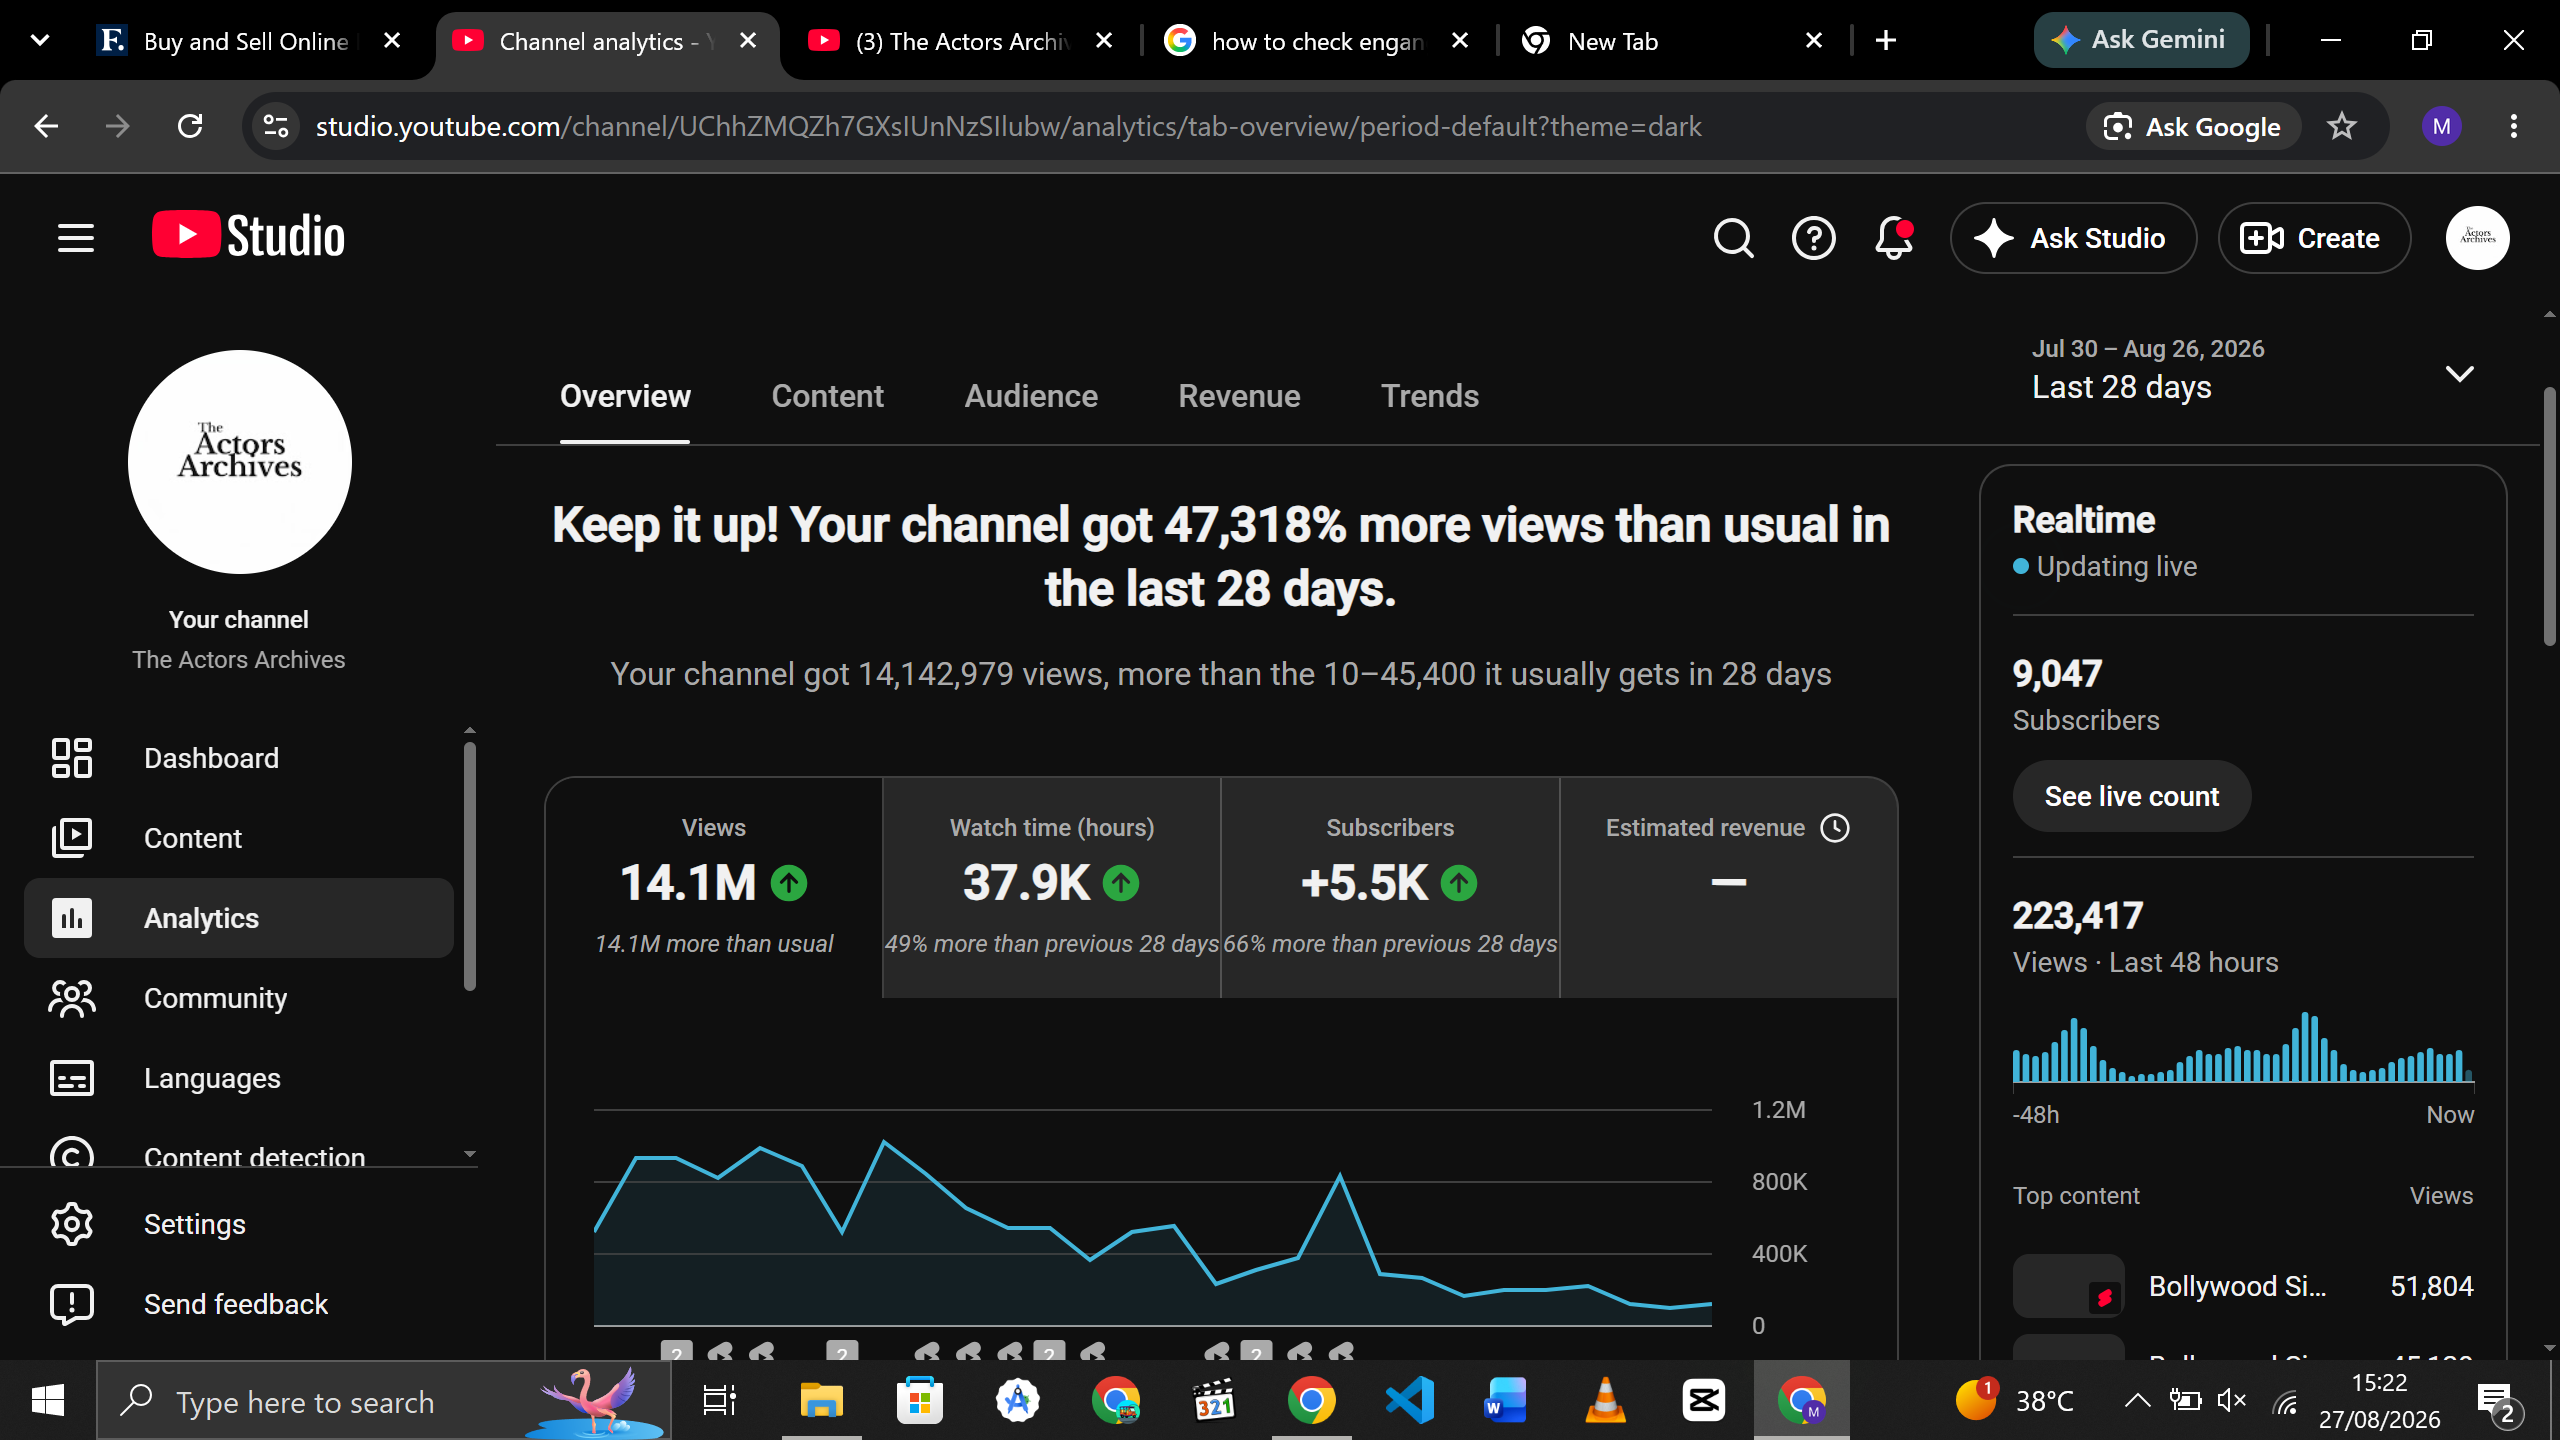This screenshot has width=2560, height=1440.
Task: Click the browser address bar URL
Action: pos(1008,126)
